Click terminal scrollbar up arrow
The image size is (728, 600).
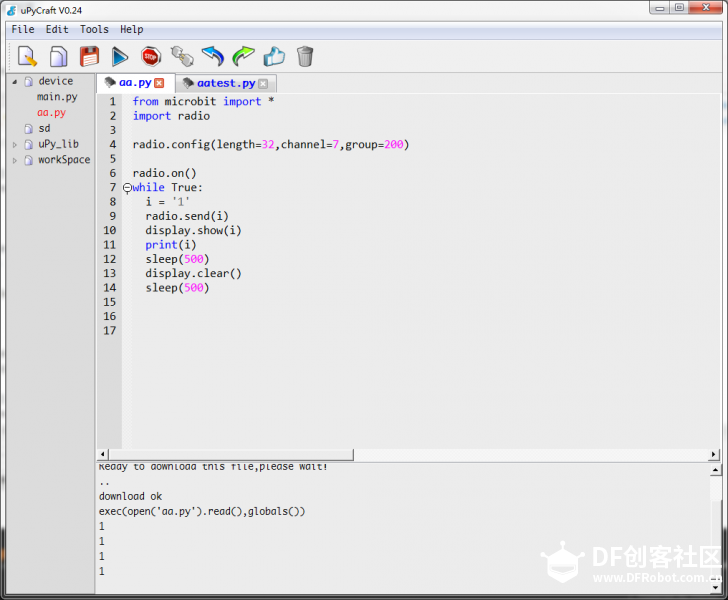coord(715,470)
